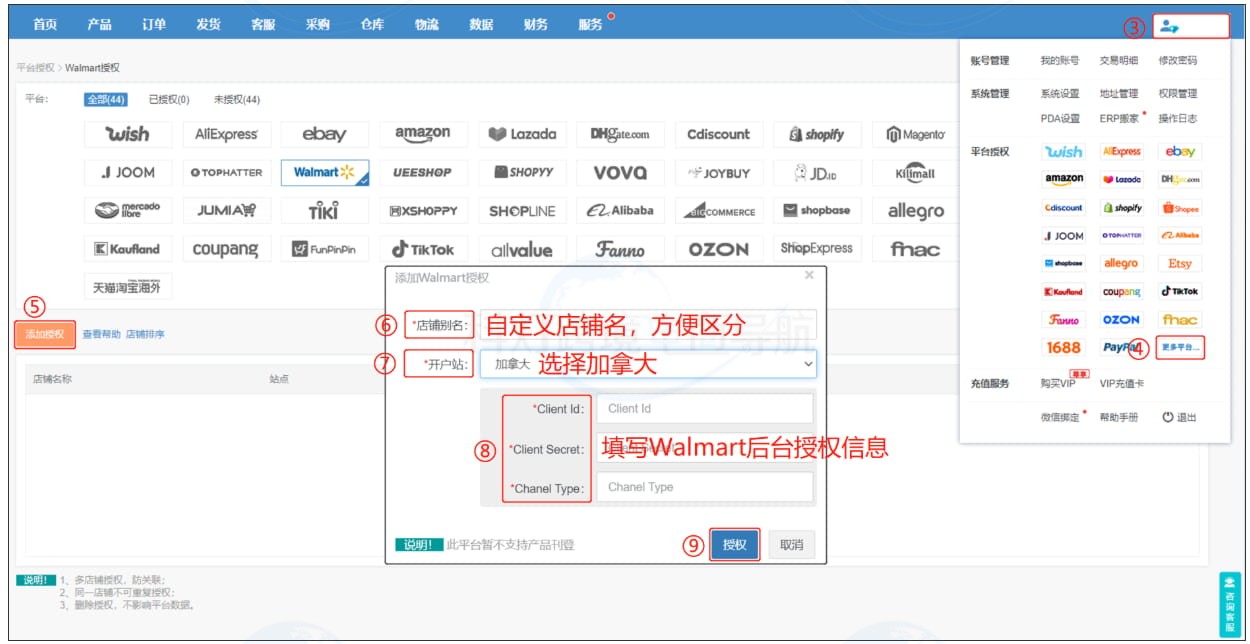1250x644 pixels.
Task: Click the 退出 logout power icon
Action: [1167, 417]
